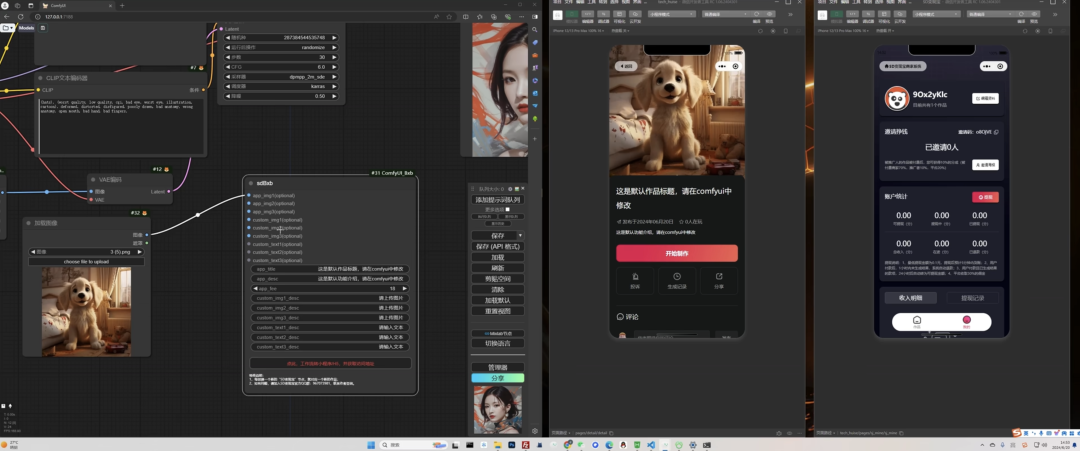Click the 加载 button in ComfyUI panel
Viewport: 1080px width, 451px height.
pyautogui.click(x=497, y=258)
